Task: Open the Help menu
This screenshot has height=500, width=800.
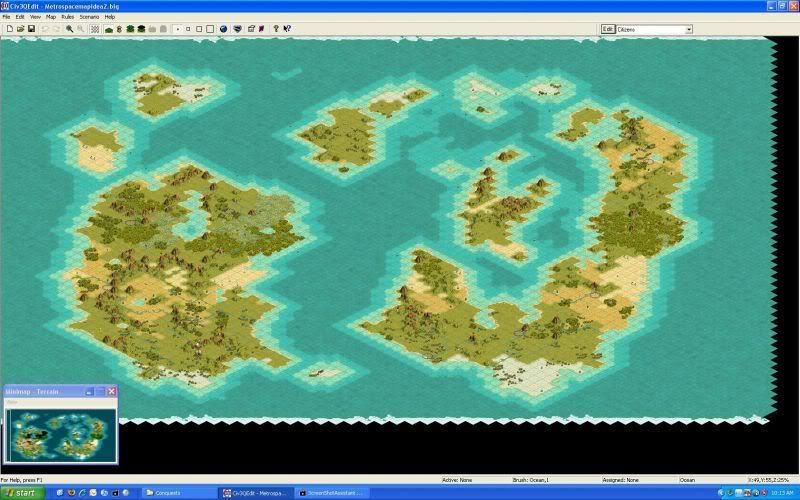Action: 110,17
